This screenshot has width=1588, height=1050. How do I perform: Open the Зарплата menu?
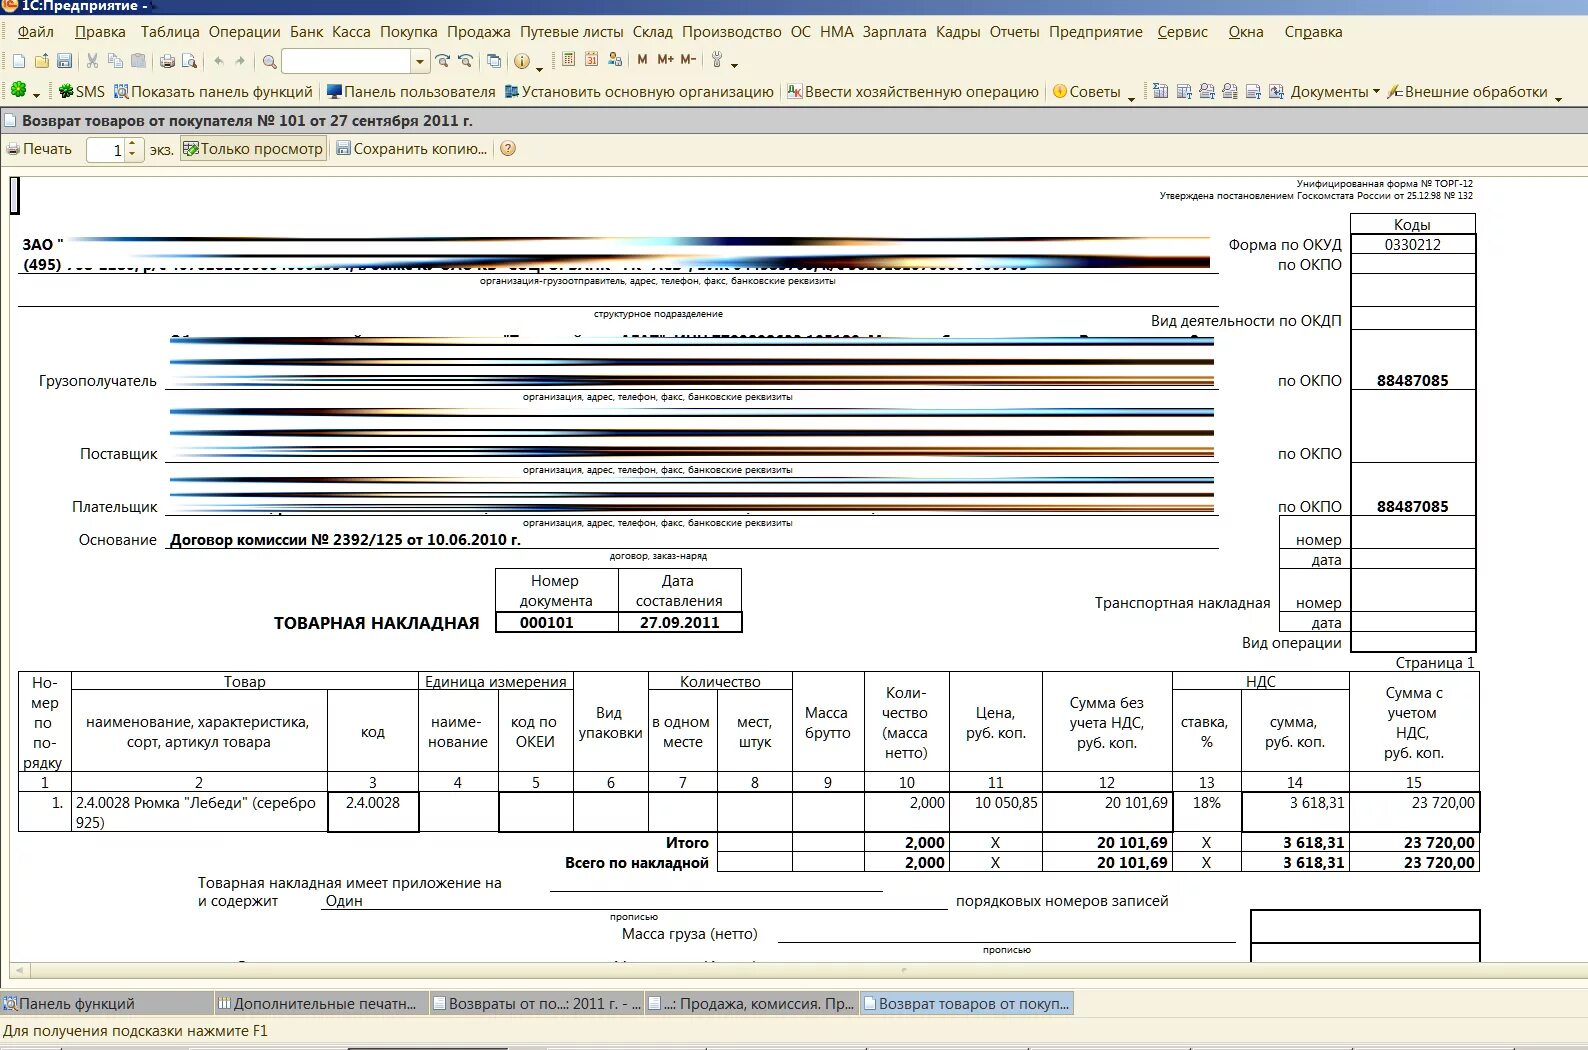click(x=895, y=32)
